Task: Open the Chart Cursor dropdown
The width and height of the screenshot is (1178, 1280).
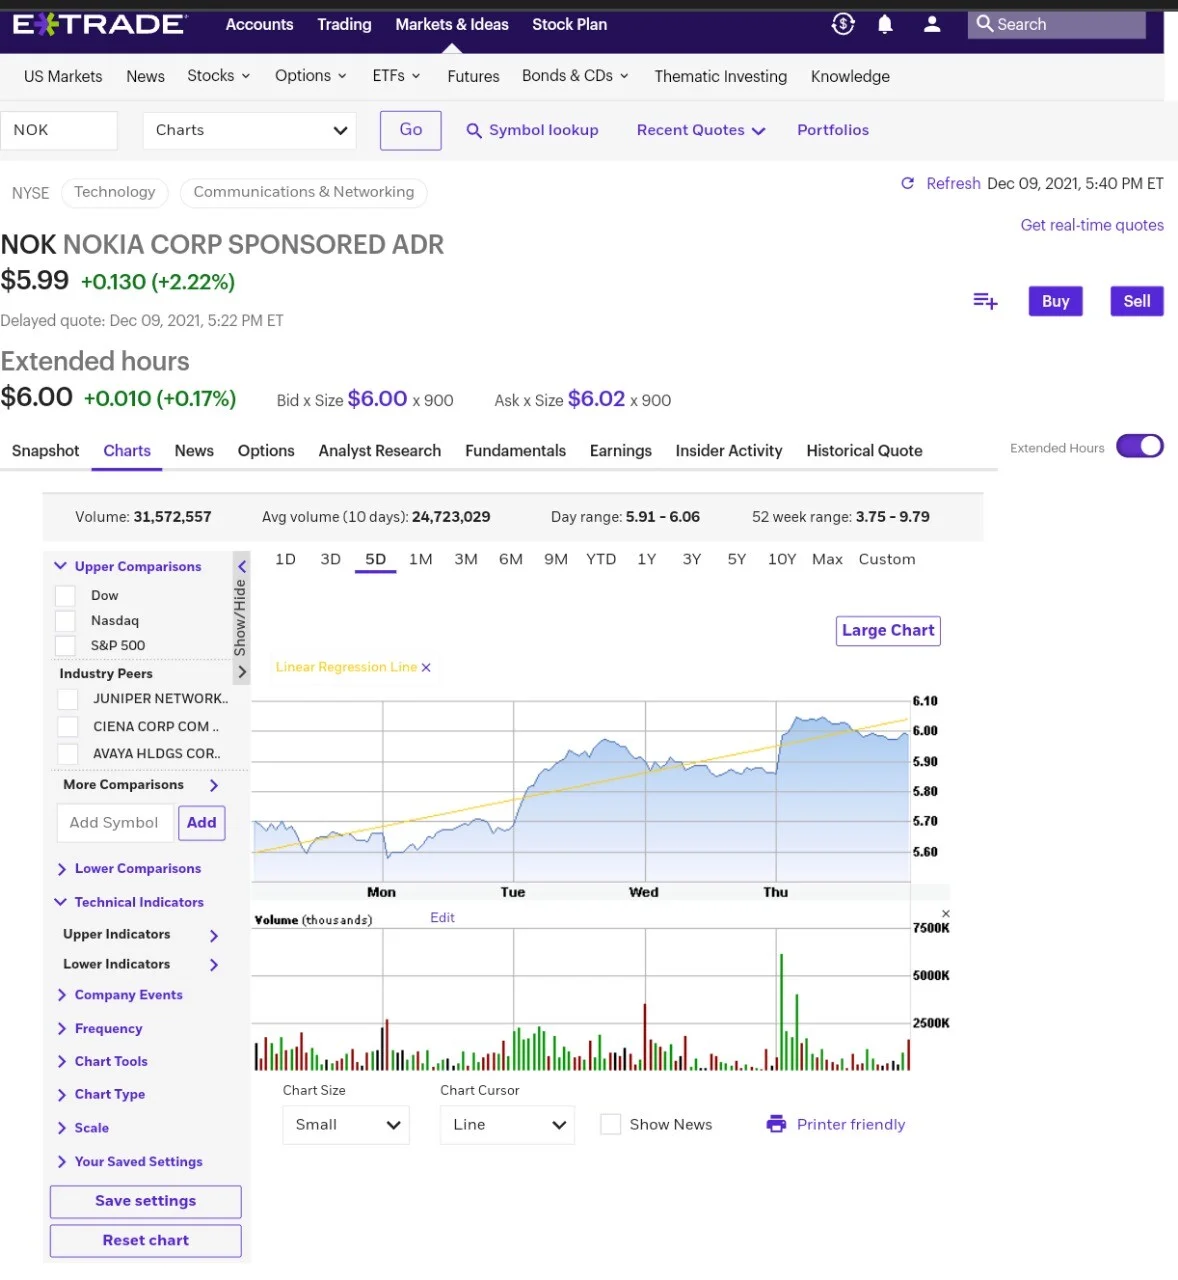Action: click(507, 1125)
